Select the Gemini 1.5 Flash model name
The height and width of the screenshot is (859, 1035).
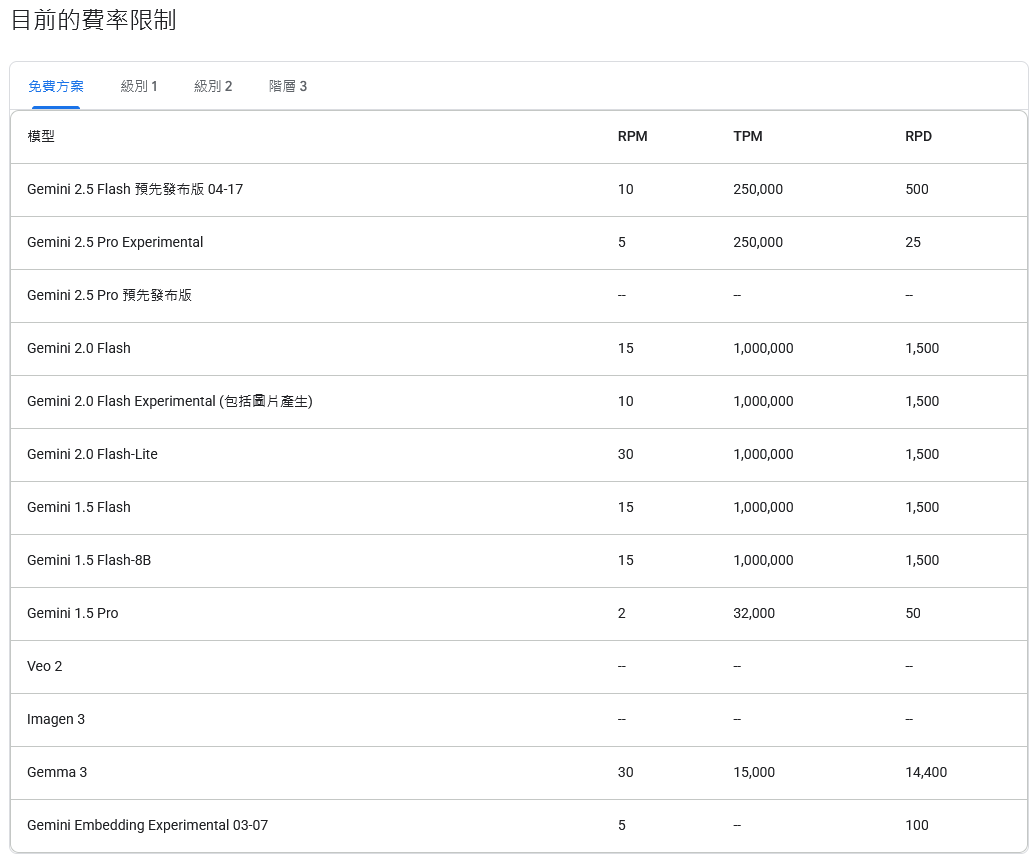click(x=79, y=507)
